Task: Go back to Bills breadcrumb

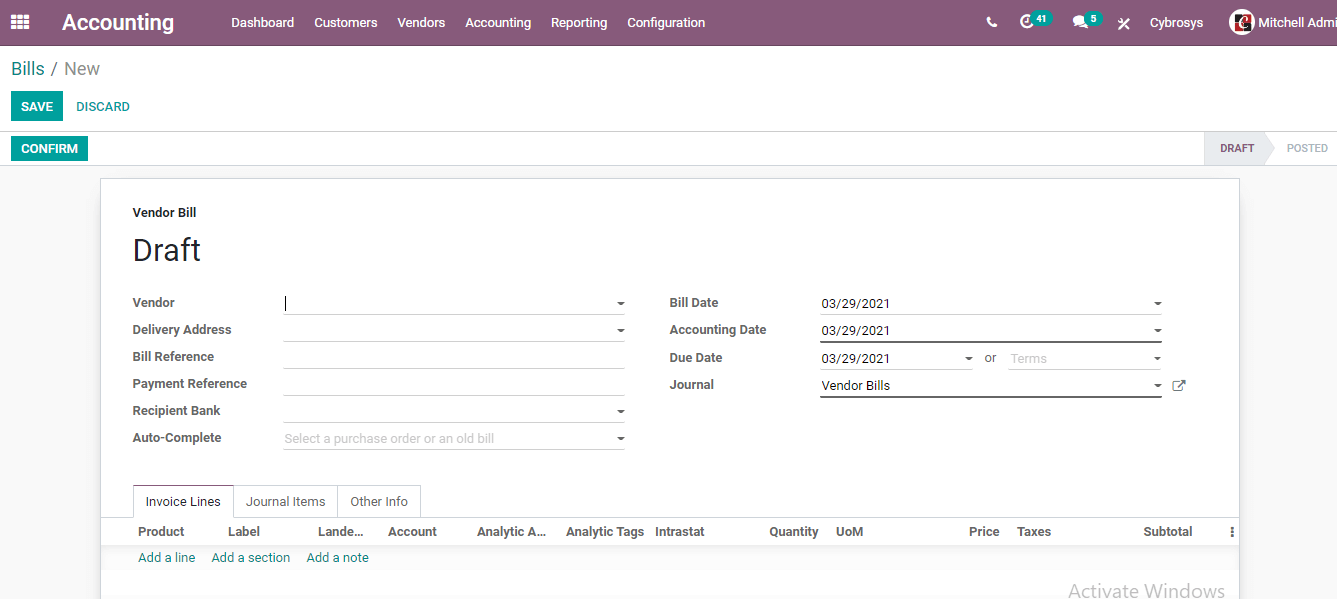Action: 28,69
